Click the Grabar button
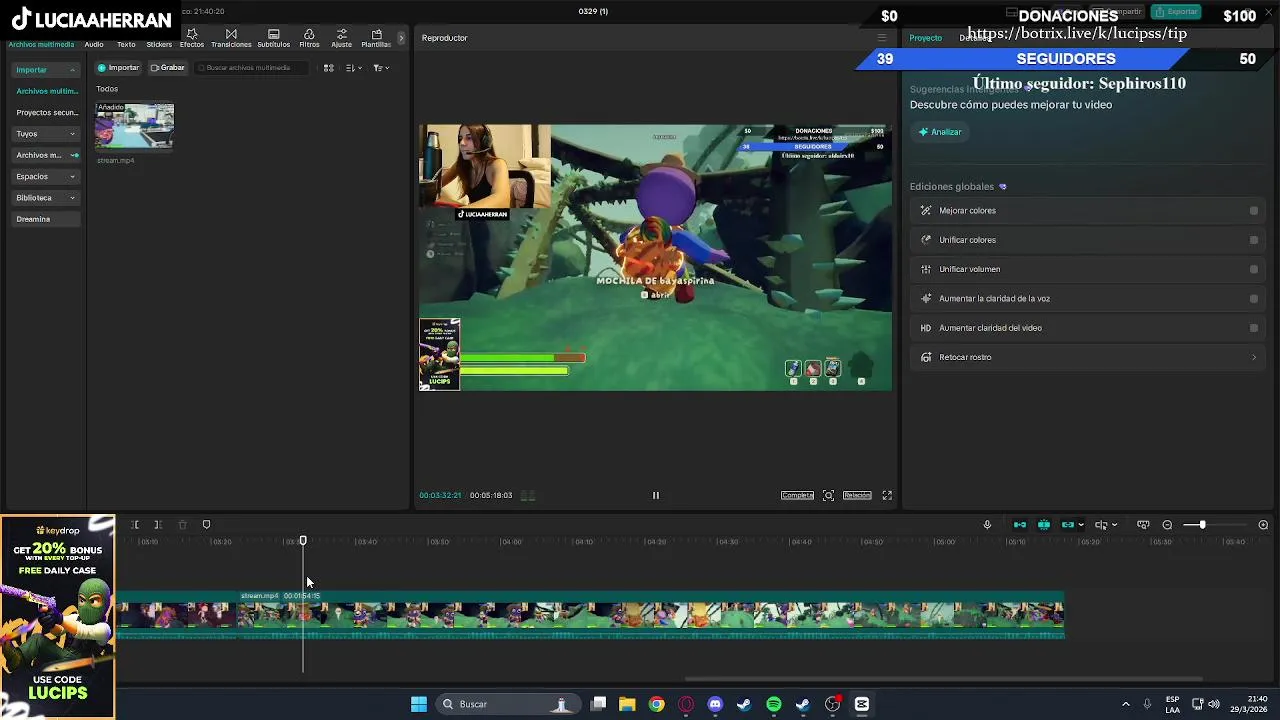Viewport: 1280px width, 720px height. [167, 68]
